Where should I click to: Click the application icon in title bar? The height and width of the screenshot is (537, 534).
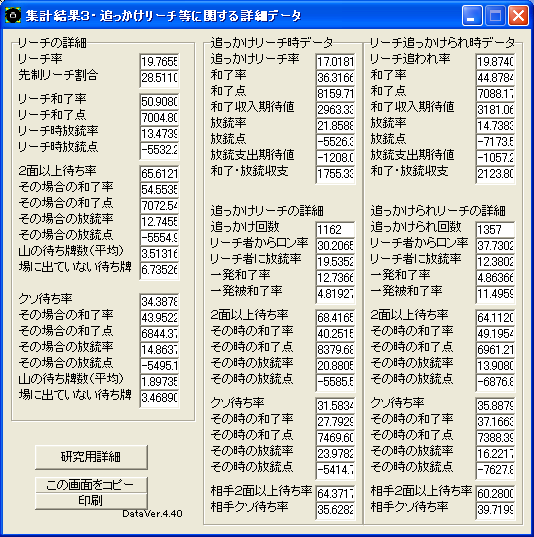click(x=13, y=15)
